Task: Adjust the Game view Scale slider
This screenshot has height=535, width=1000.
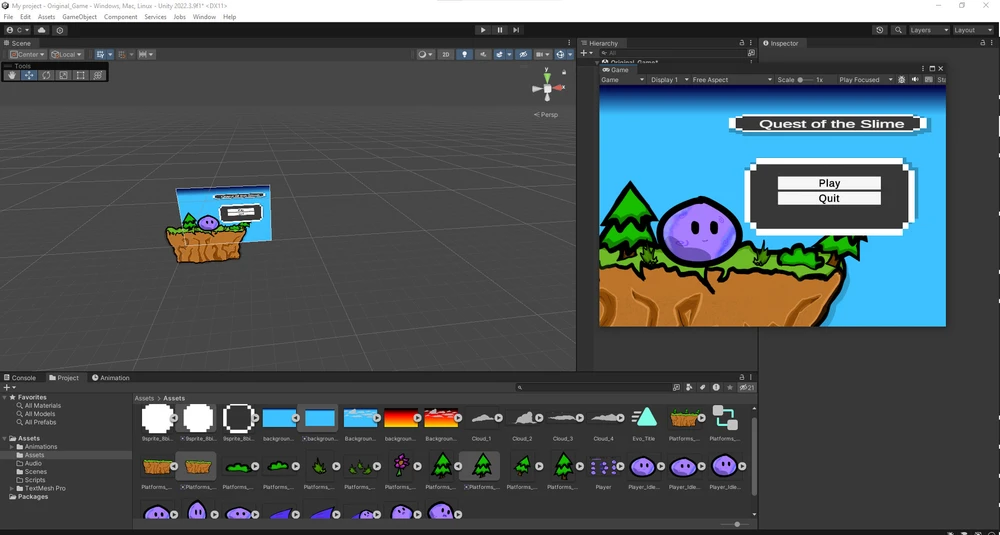Action: [801, 80]
